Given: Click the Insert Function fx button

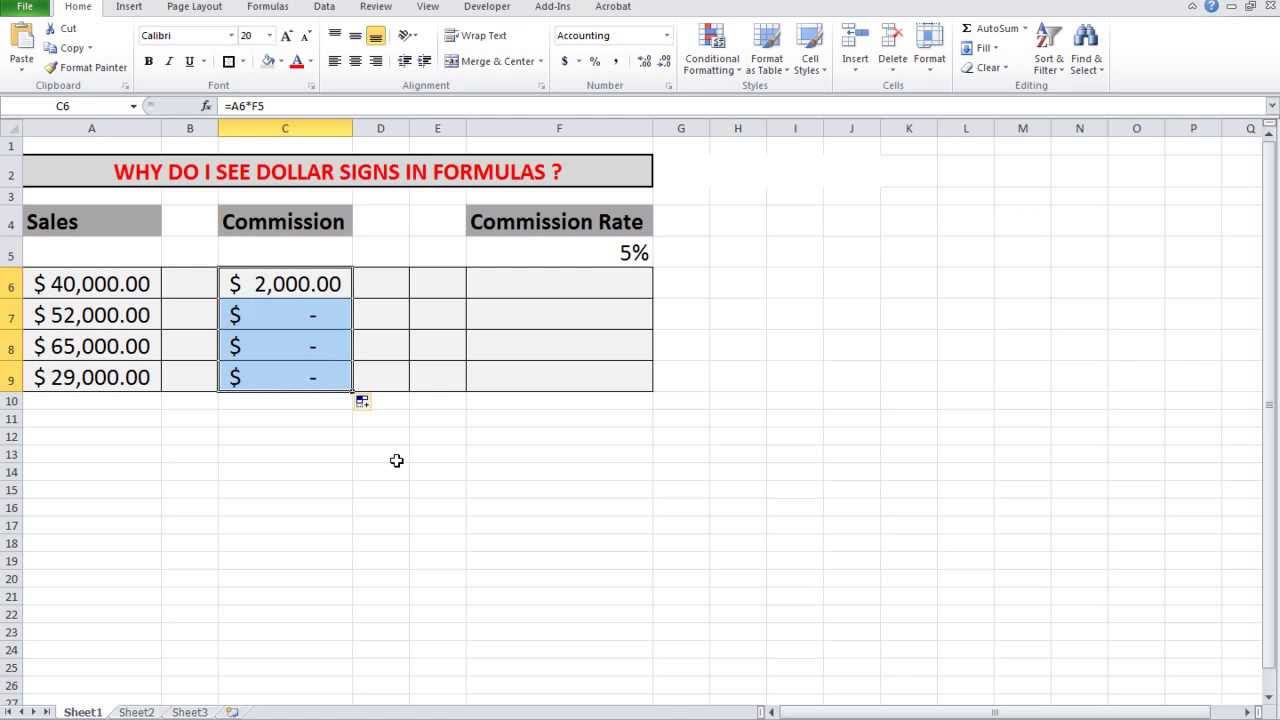Looking at the screenshot, I should click(x=206, y=106).
